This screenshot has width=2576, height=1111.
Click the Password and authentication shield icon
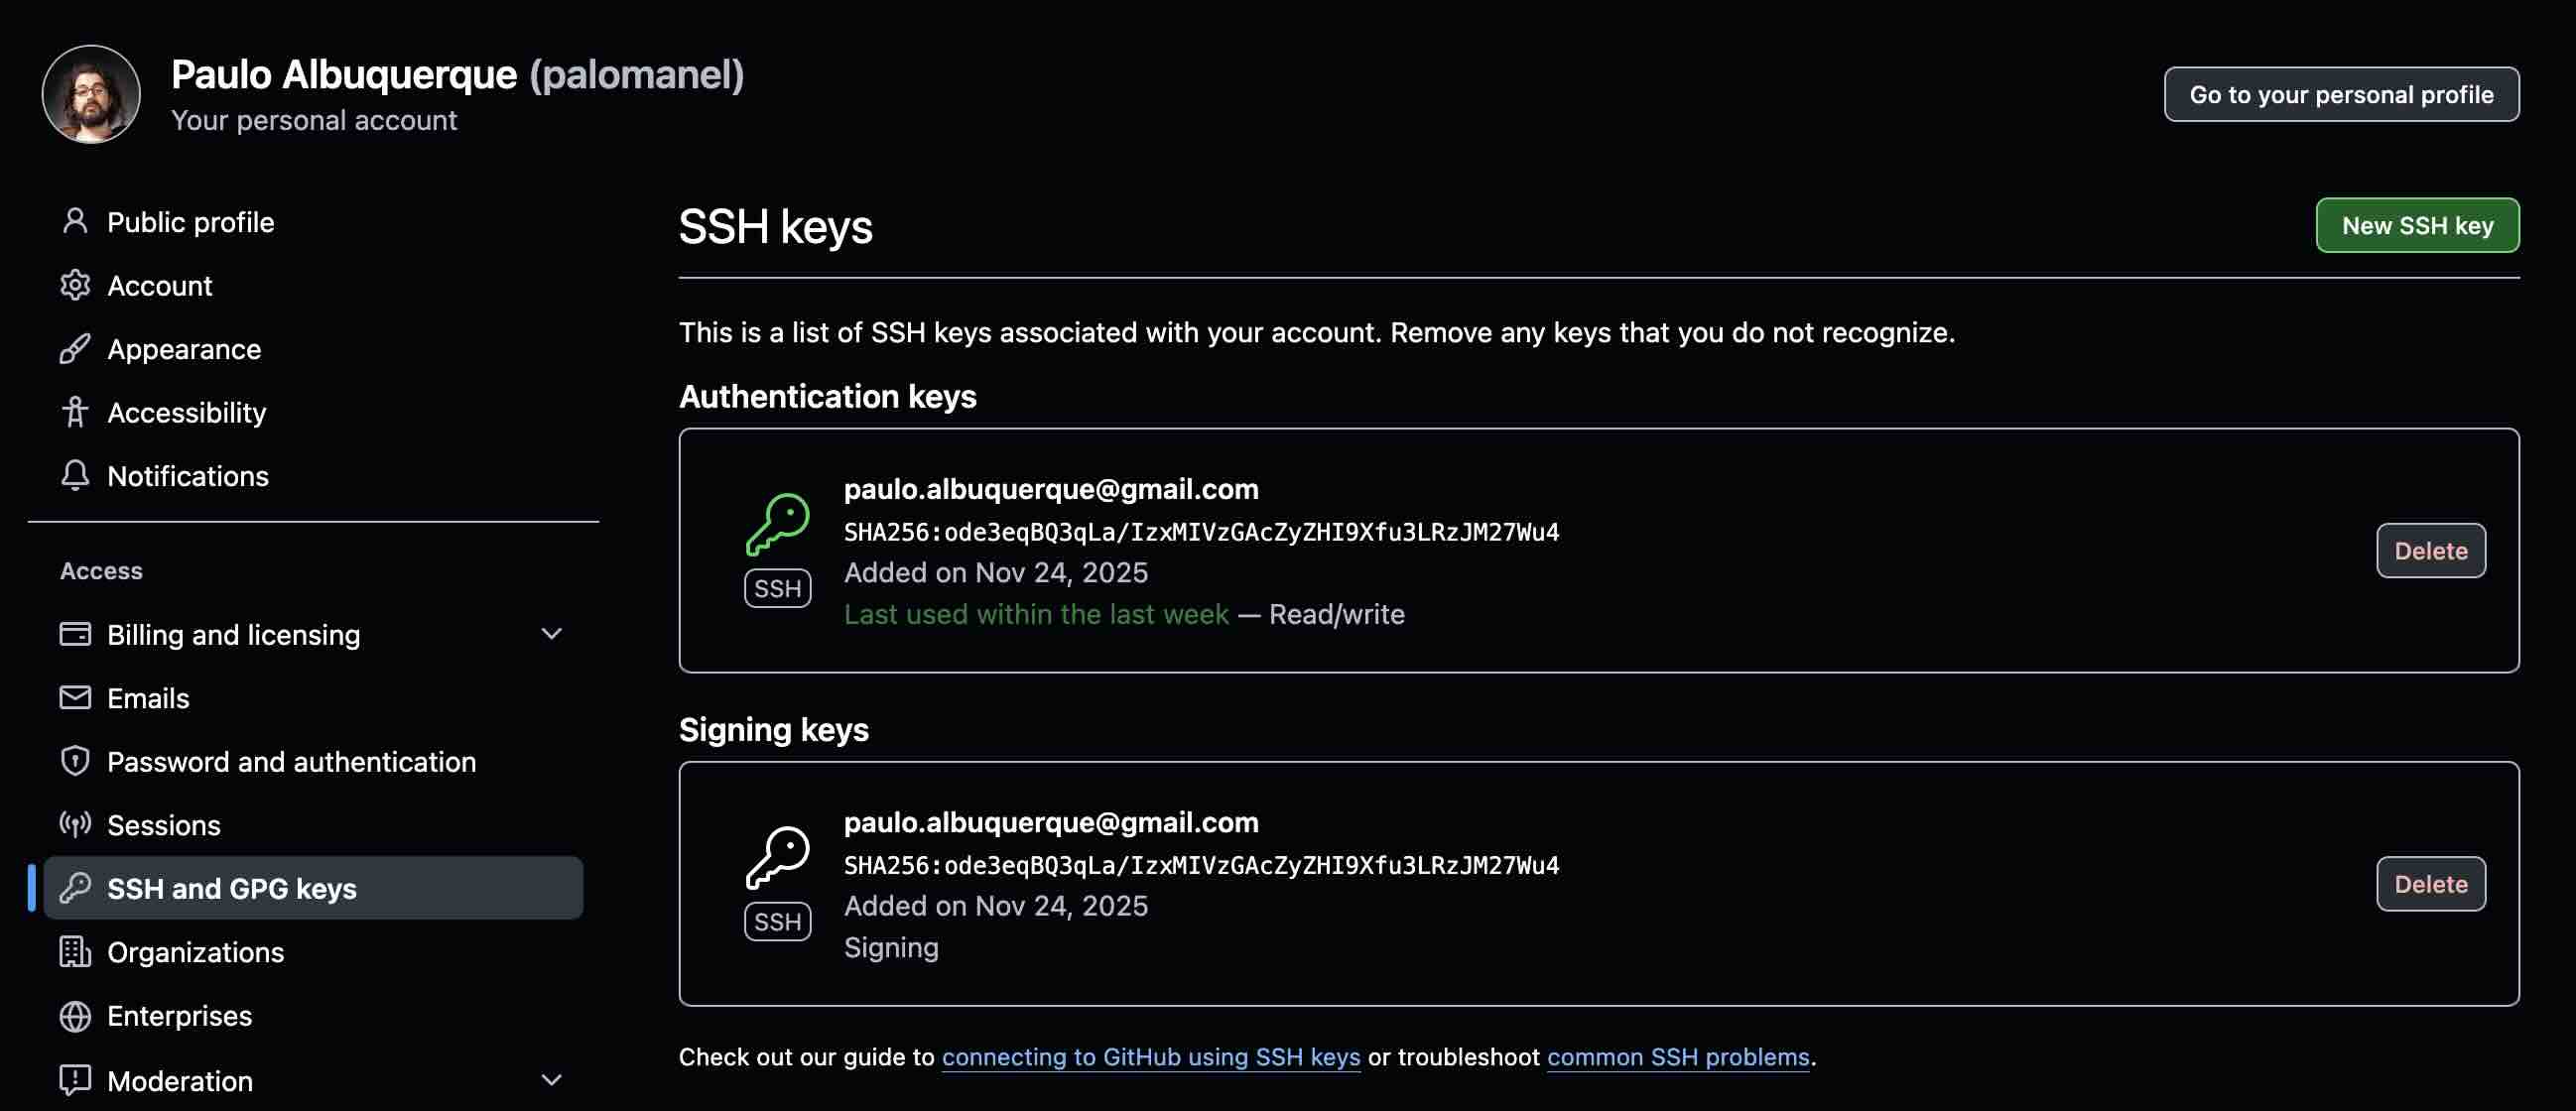click(75, 761)
